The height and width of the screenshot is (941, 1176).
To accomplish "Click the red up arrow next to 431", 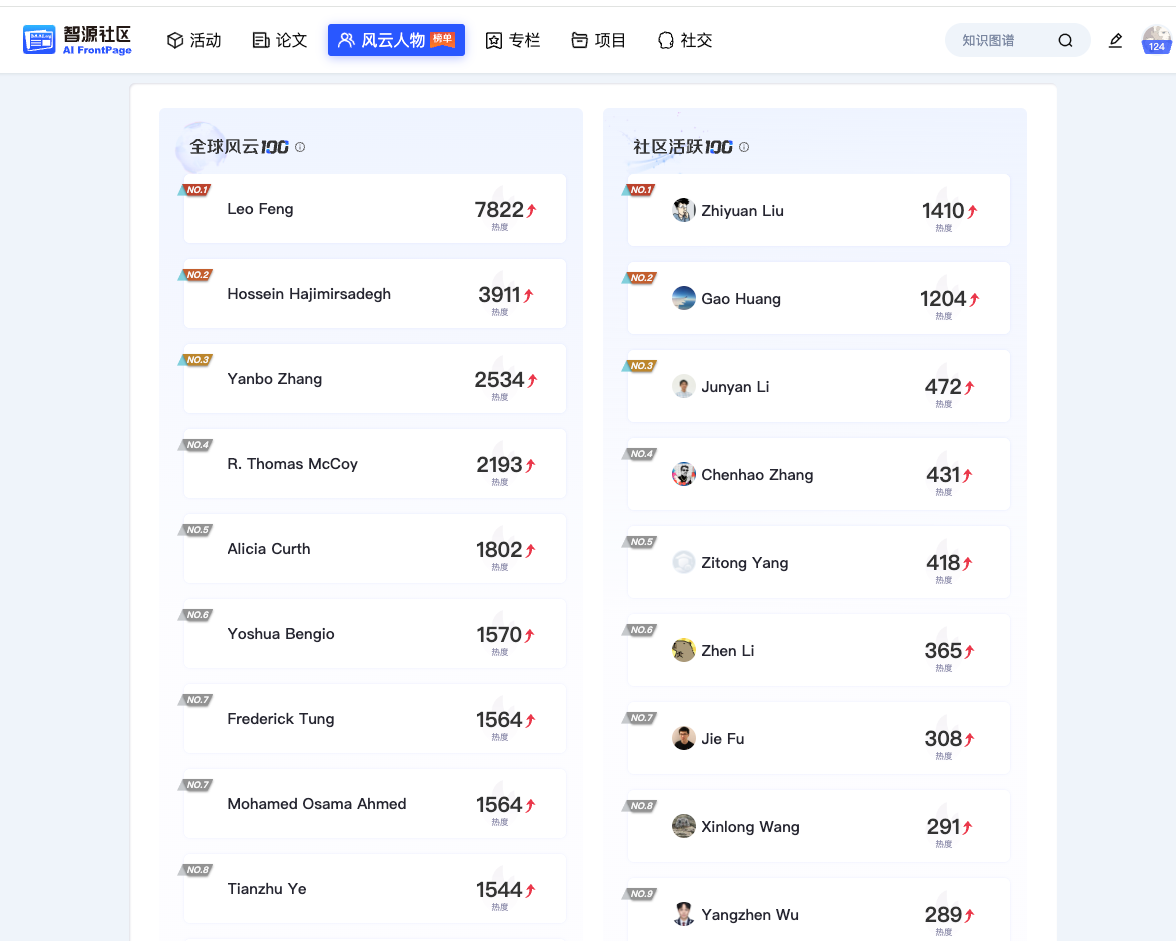I will click(968, 475).
